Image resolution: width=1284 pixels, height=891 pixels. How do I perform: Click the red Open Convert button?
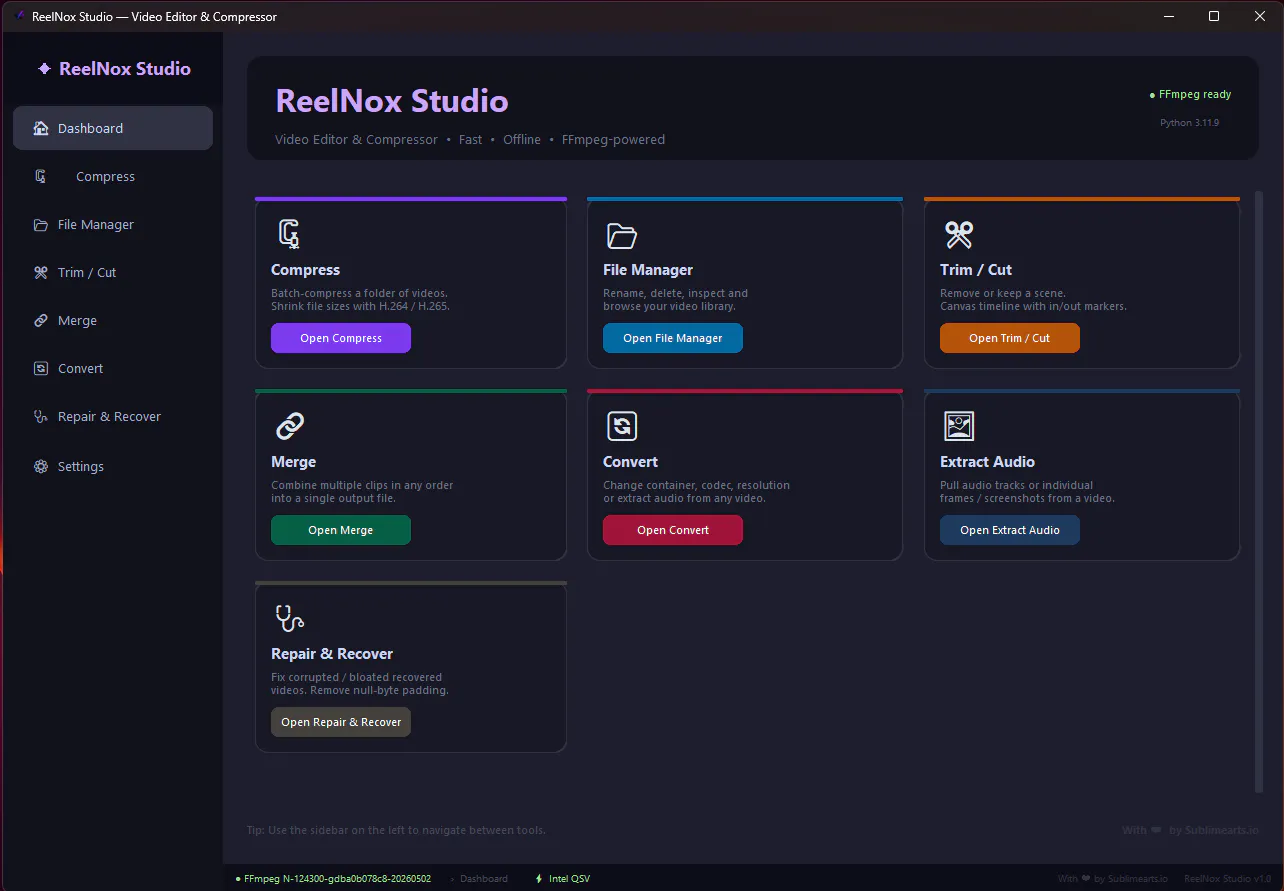(673, 530)
